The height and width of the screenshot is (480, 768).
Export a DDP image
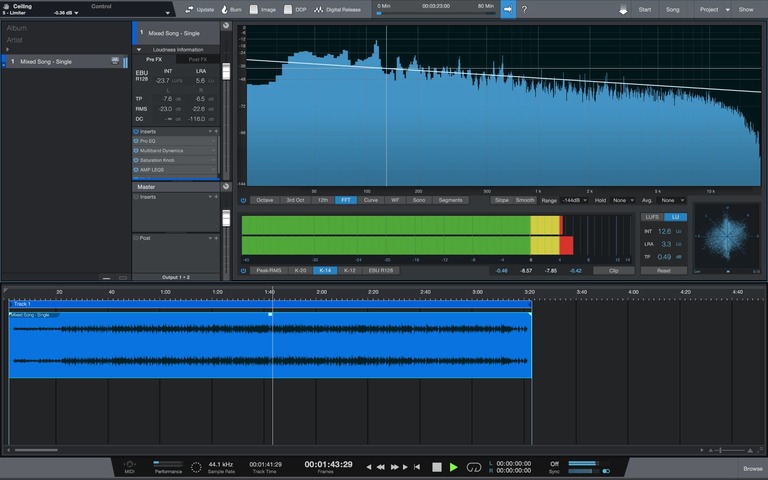click(295, 9)
